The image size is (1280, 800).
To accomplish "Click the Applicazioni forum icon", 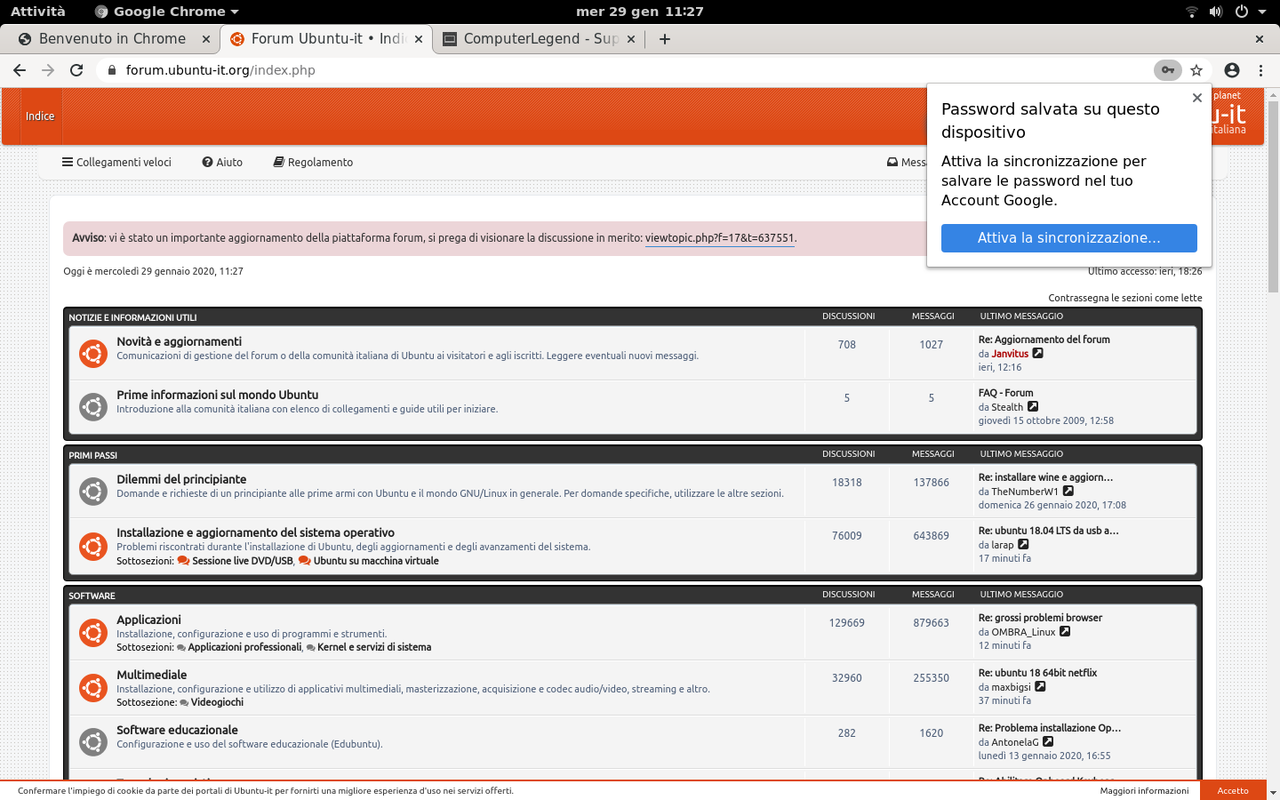I will pos(93,633).
